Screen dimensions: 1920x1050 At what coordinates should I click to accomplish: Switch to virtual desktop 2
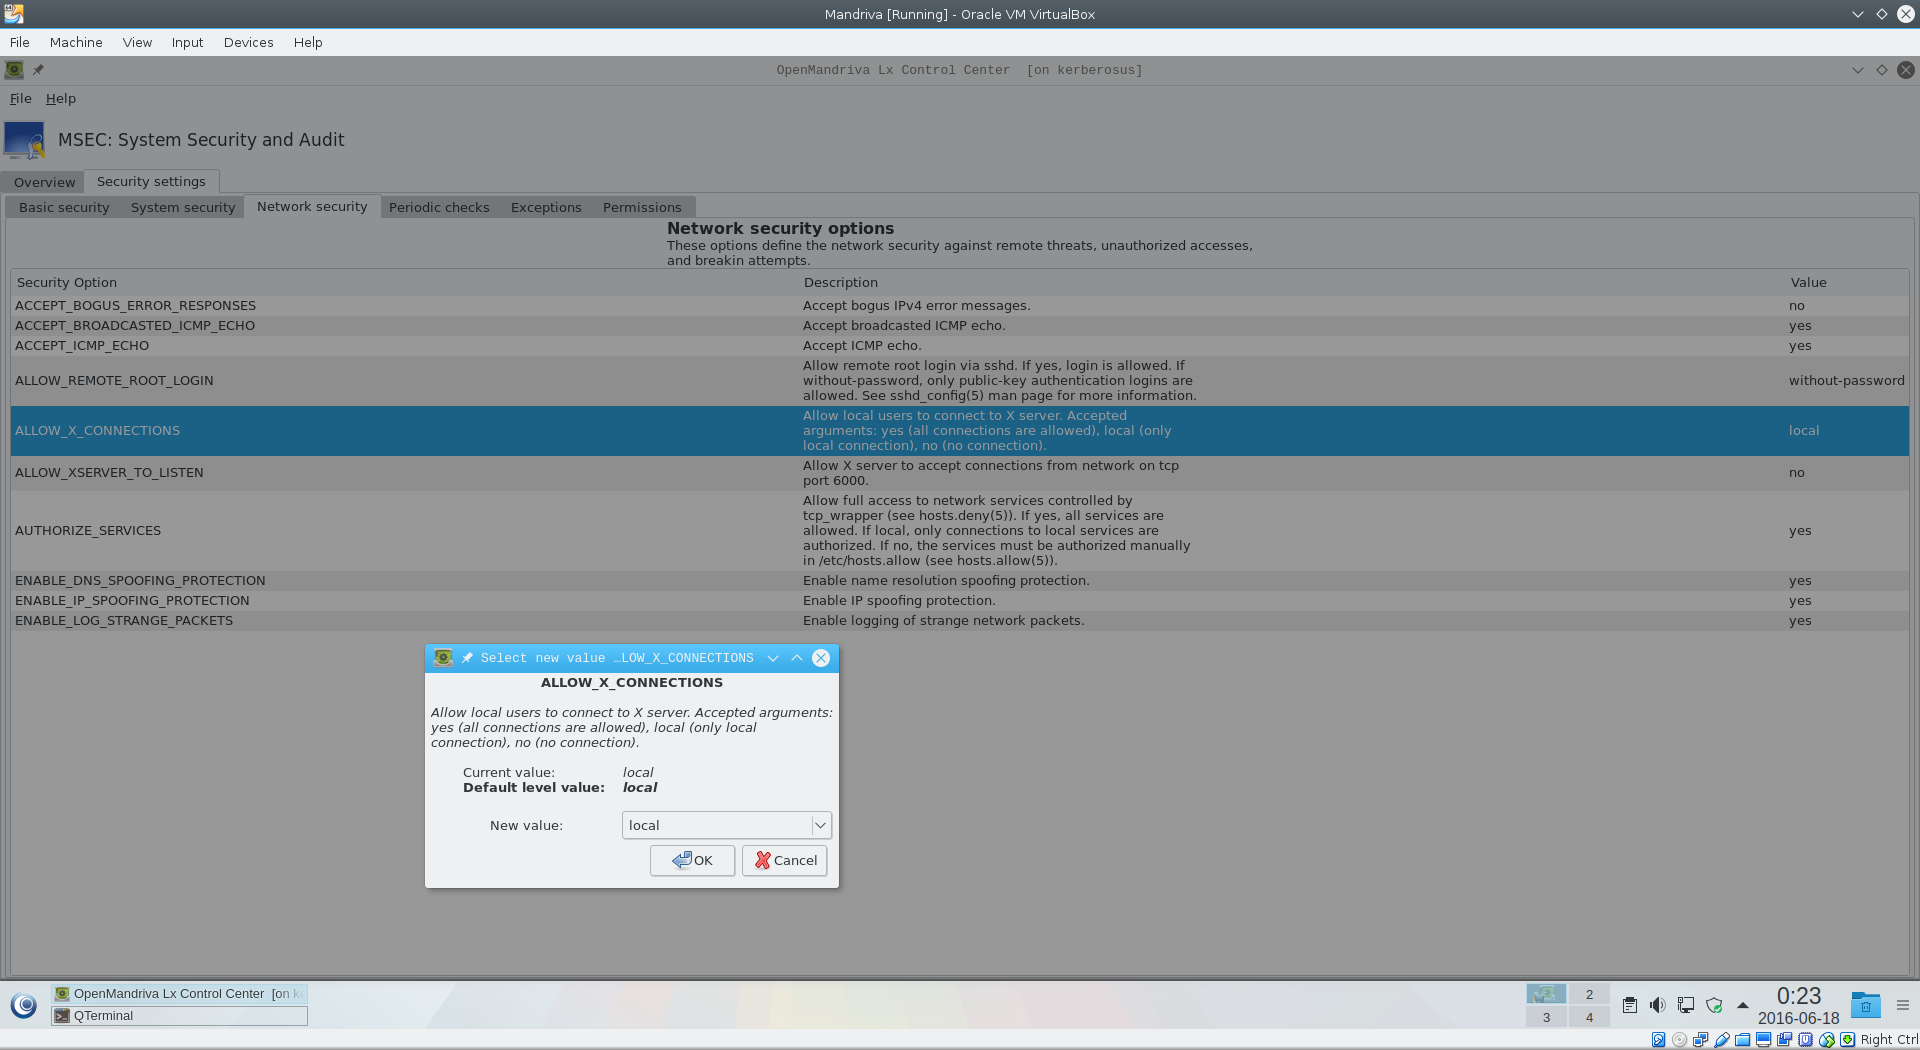click(1589, 994)
